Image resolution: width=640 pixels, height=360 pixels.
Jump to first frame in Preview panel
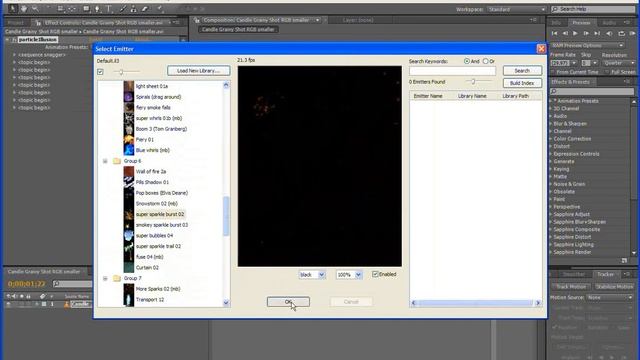tap(555, 33)
